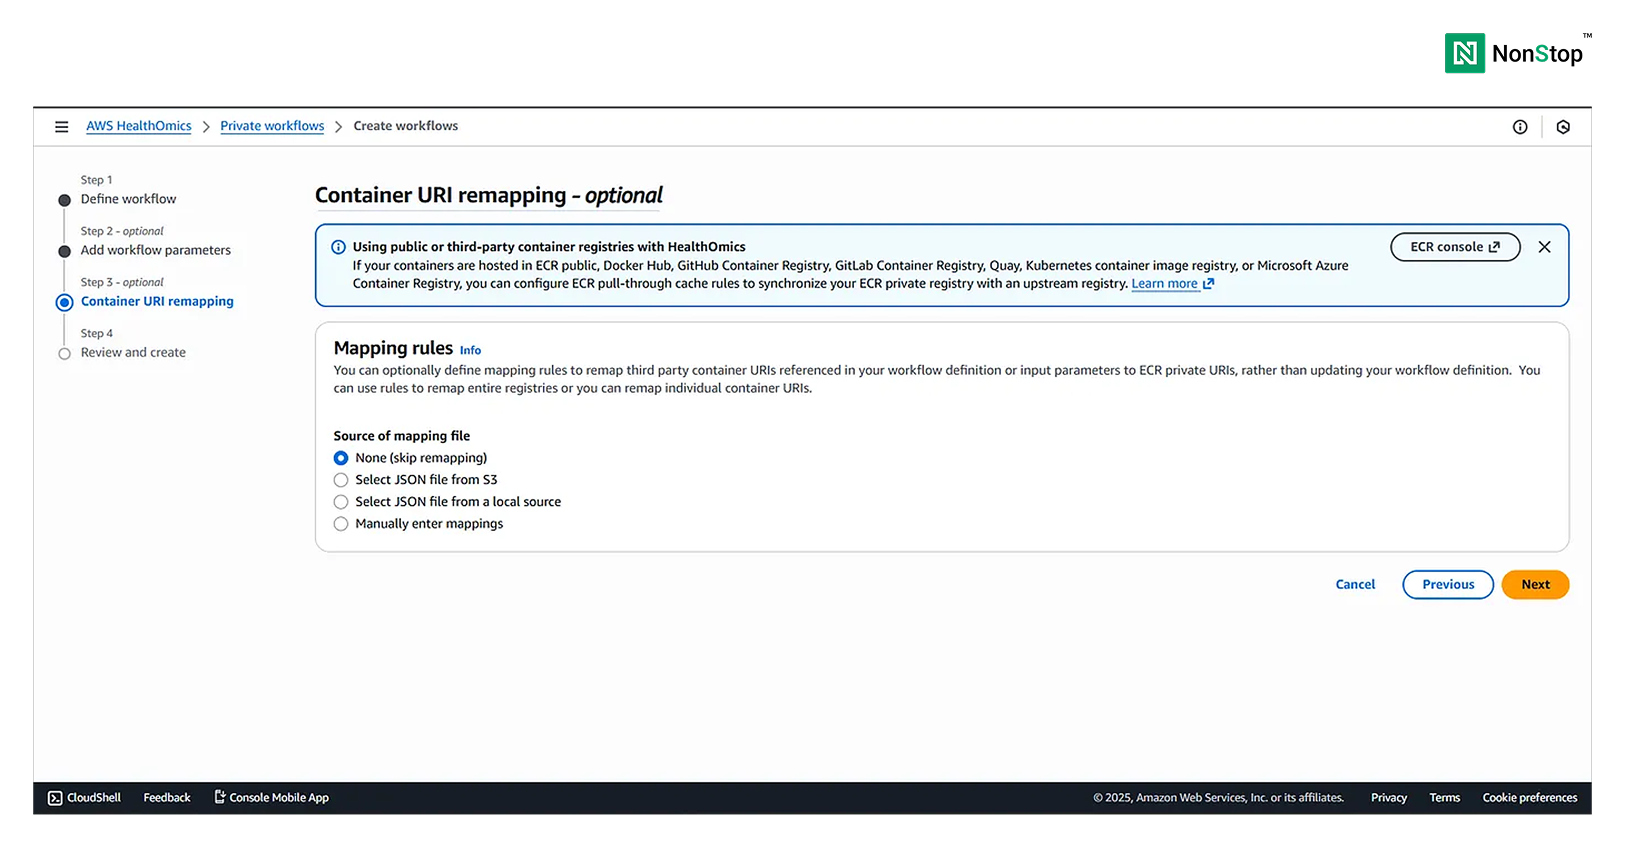Click Create workflows breadcrumb text
The height and width of the screenshot is (848, 1625).
point(405,126)
